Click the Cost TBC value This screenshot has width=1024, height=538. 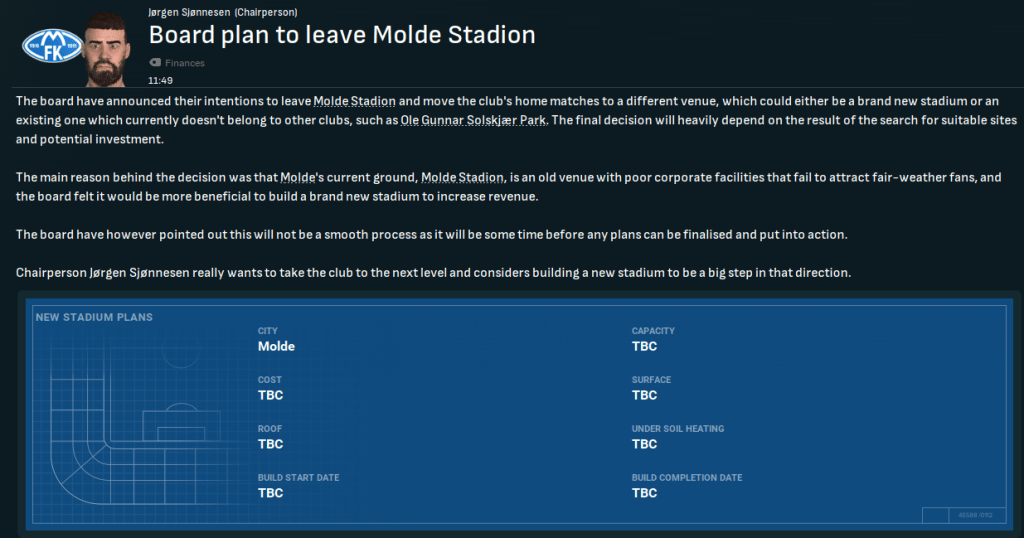point(270,395)
